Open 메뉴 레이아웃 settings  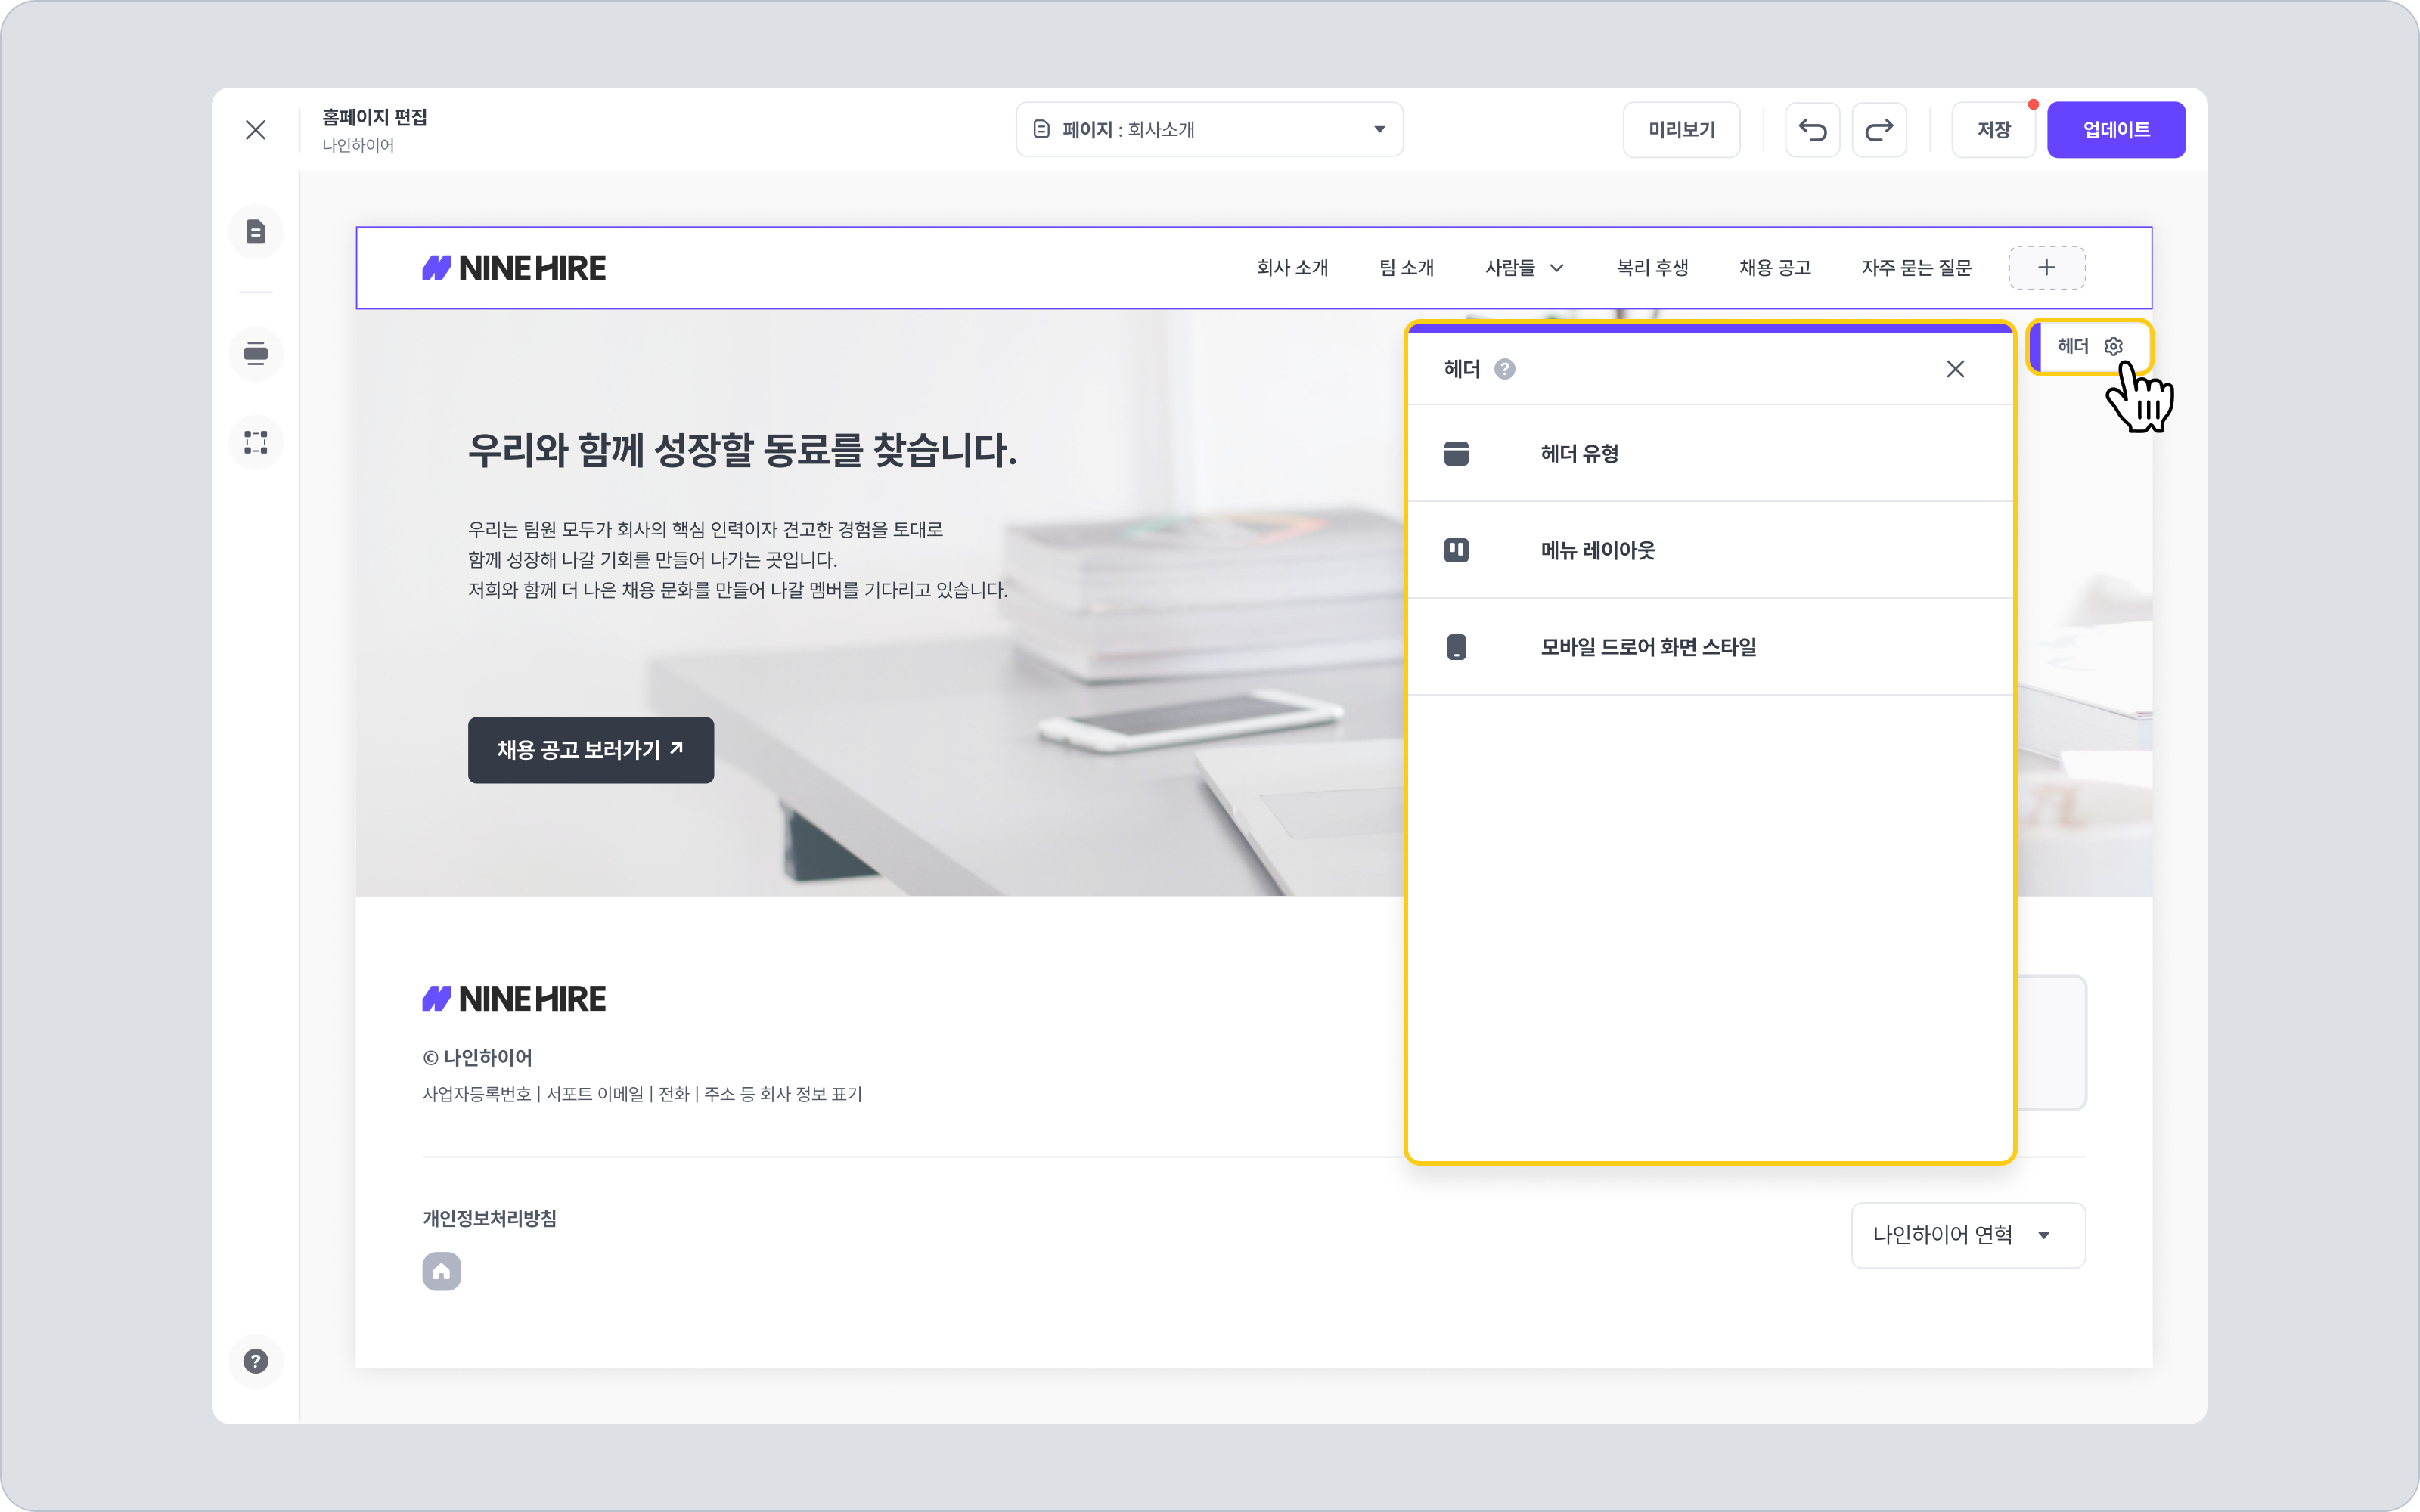[1709, 550]
